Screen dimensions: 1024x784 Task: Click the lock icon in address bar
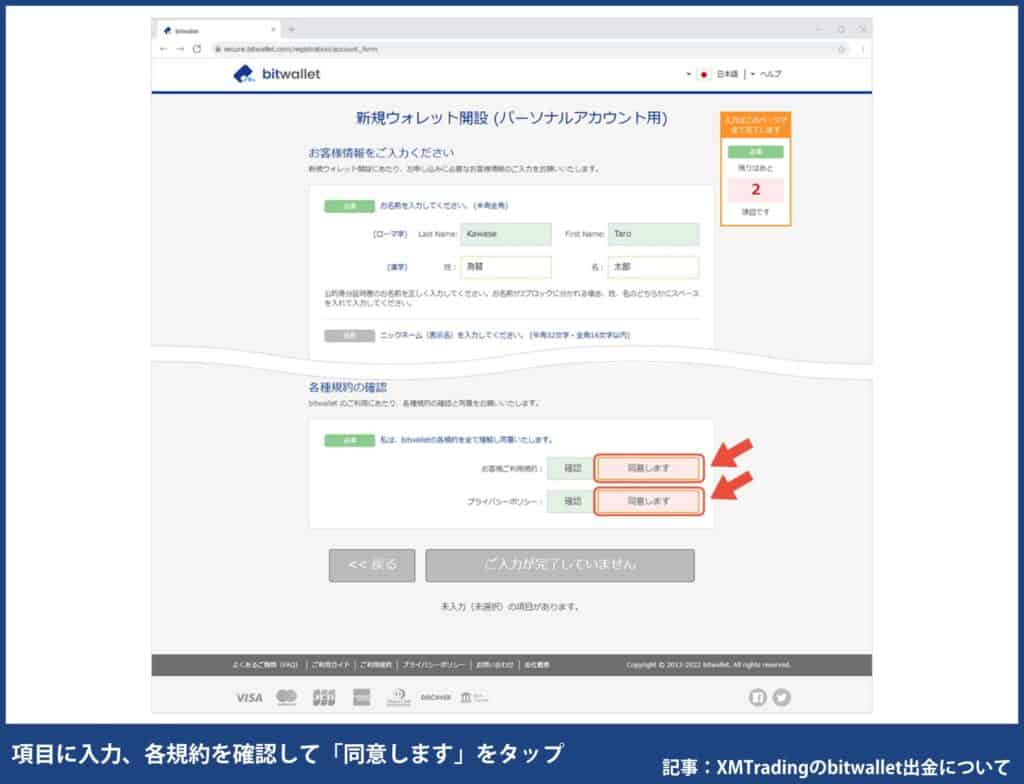218,49
